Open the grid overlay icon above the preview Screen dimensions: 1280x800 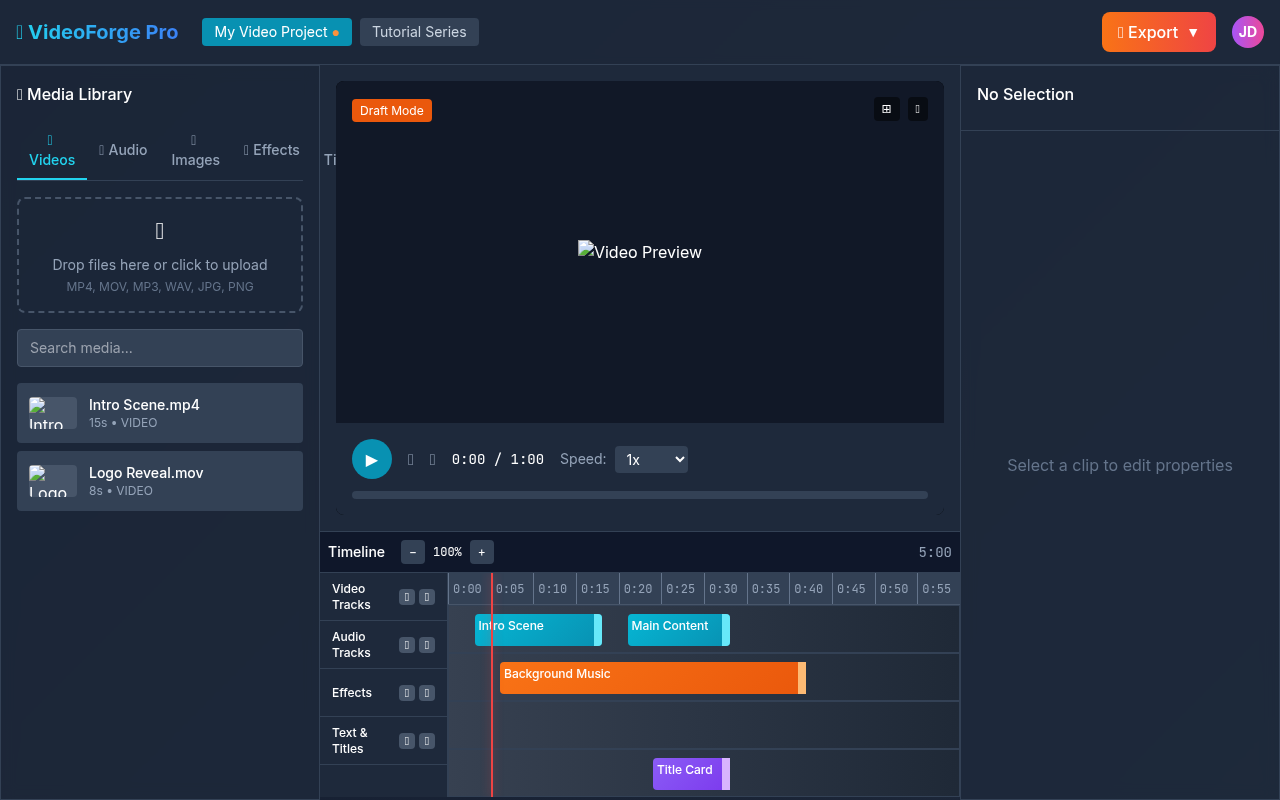coord(887,109)
